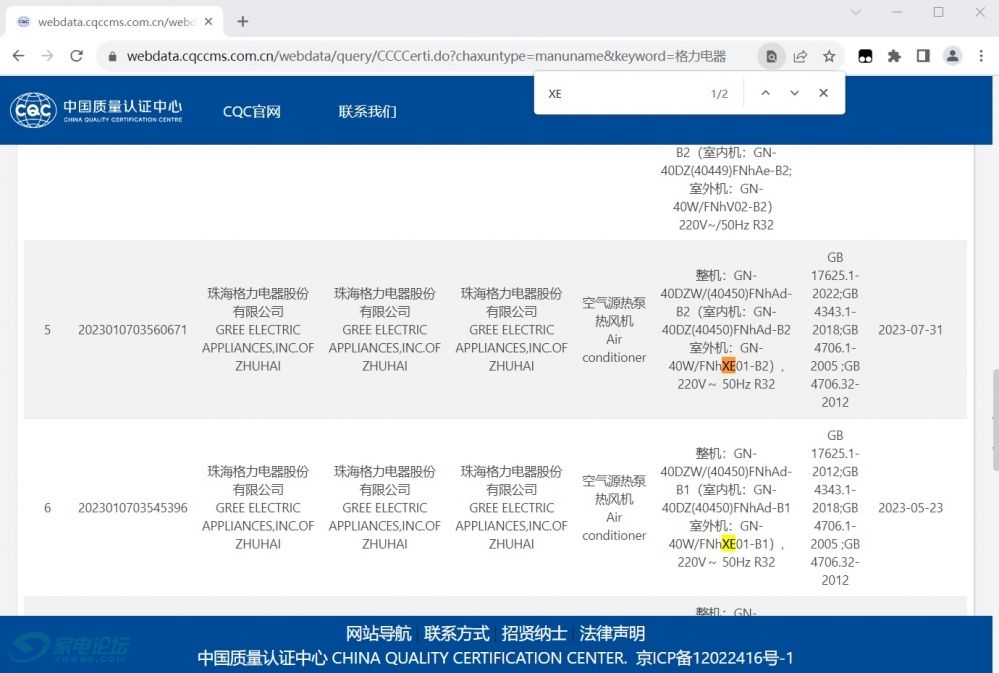Click the 法律声明 footer link

(x=612, y=633)
